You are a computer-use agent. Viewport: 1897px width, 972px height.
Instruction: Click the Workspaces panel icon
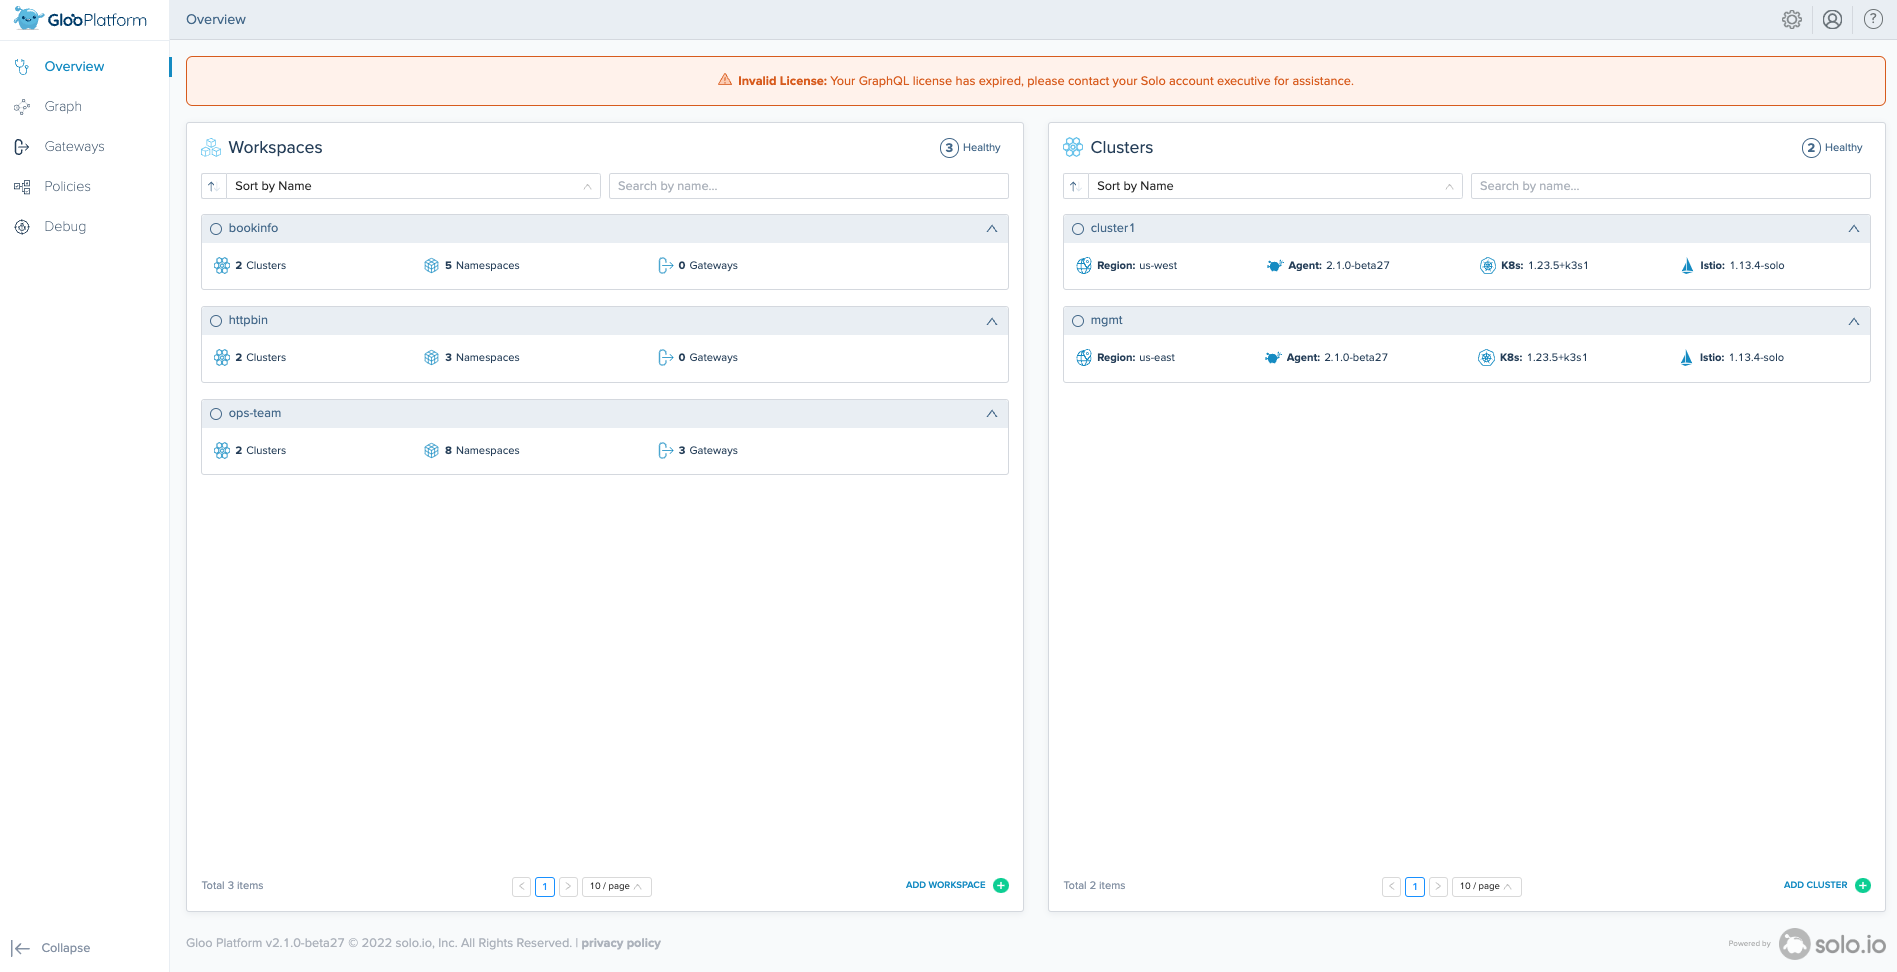[211, 147]
